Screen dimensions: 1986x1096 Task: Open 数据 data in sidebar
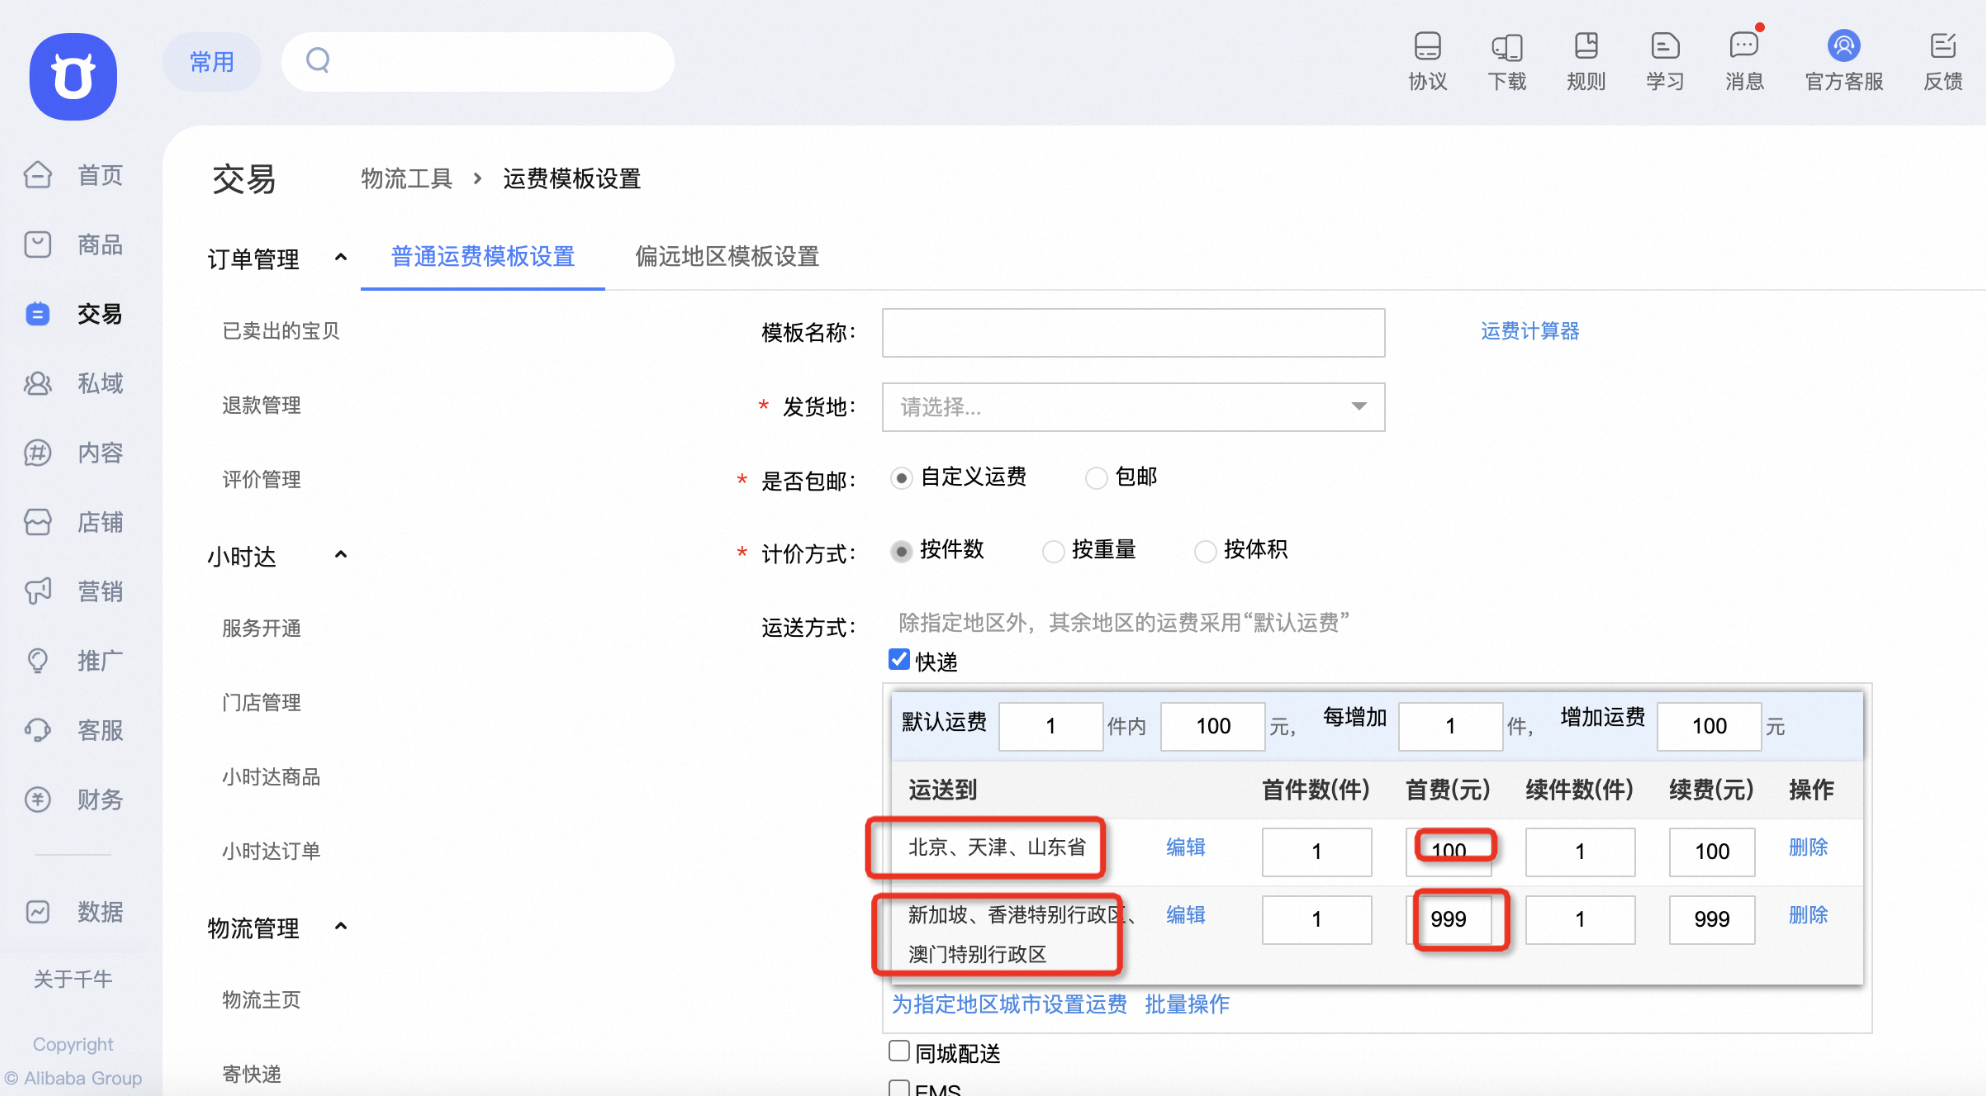click(74, 912)
